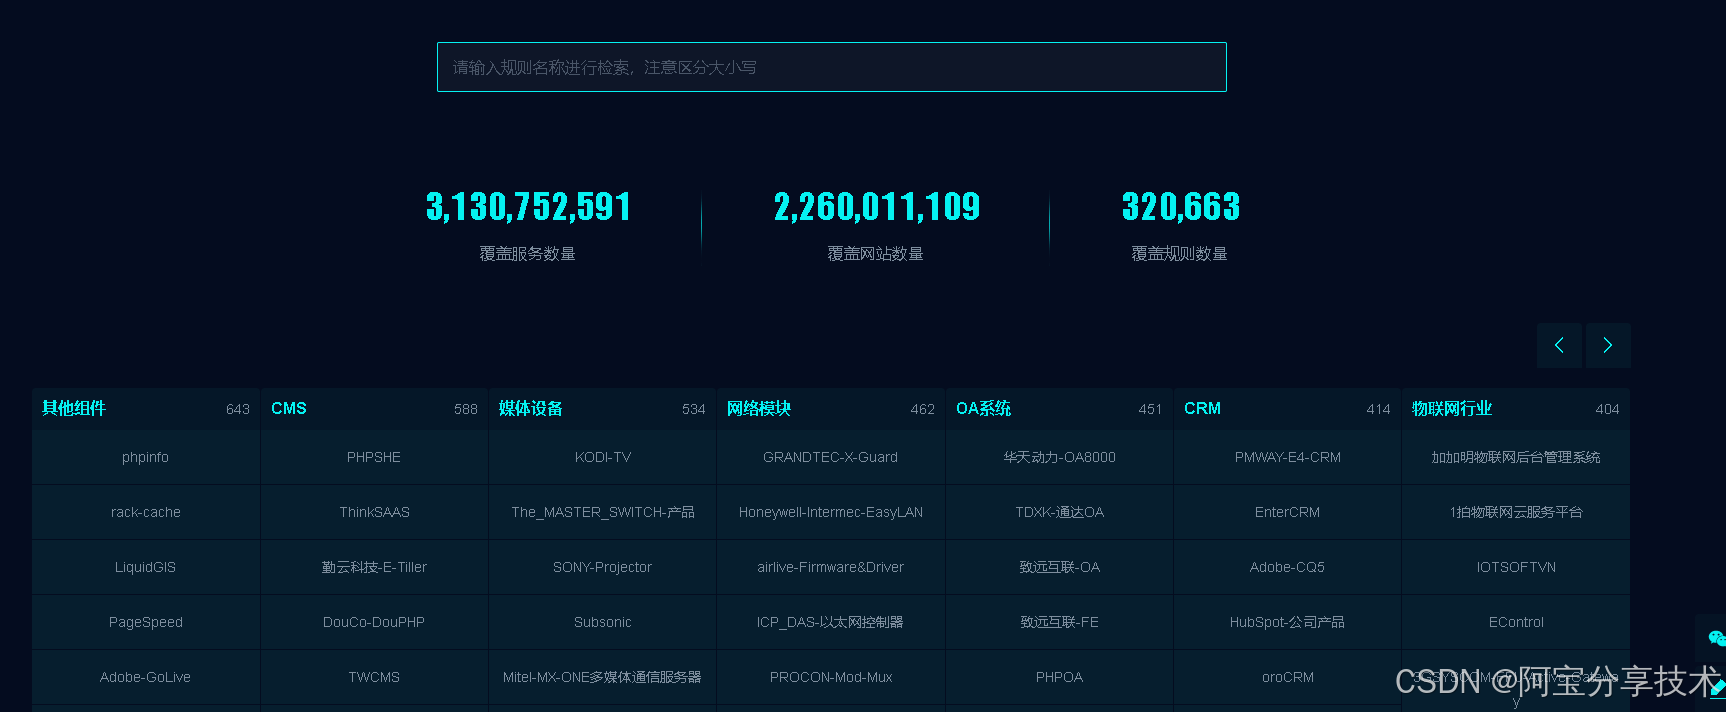The height and width of the screenshot is (712, 1726).
Task: Open the CRM category header
Action: pos(1287,408)
